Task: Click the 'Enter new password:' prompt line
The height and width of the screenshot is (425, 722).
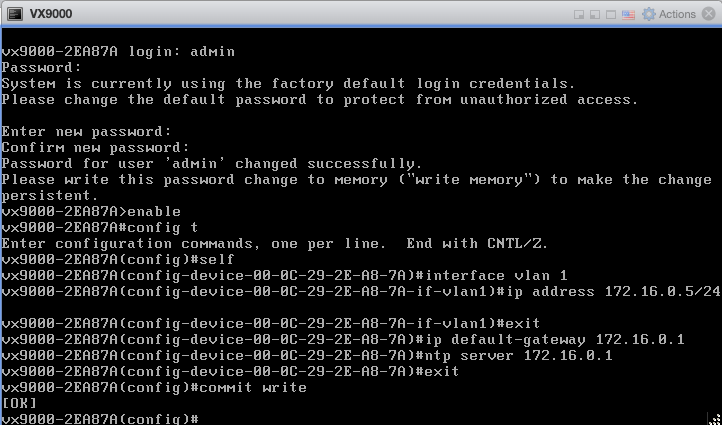Action: [86, 131]
